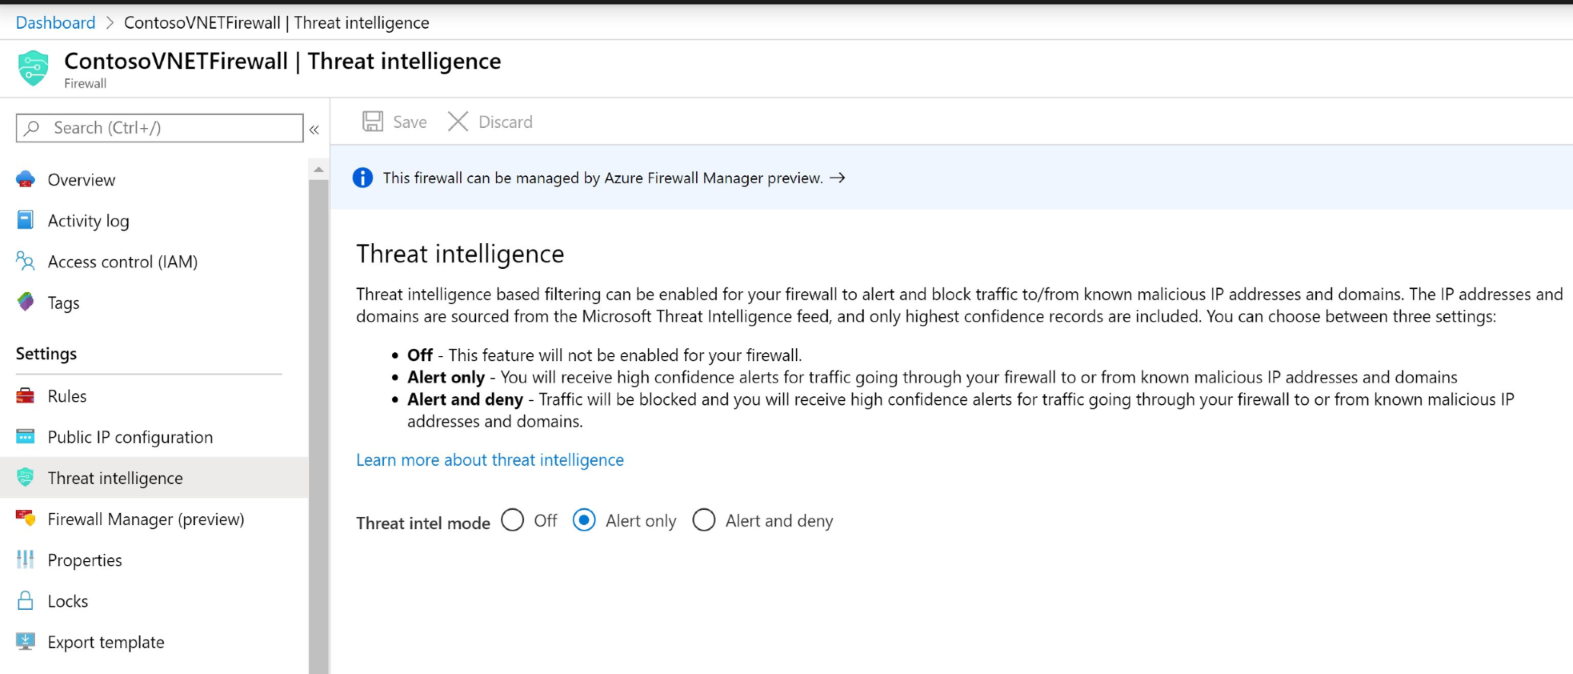Screen dimensions: 1573x674
Task: Click the Tags icon in sidebar
Action: click(26, 302)
